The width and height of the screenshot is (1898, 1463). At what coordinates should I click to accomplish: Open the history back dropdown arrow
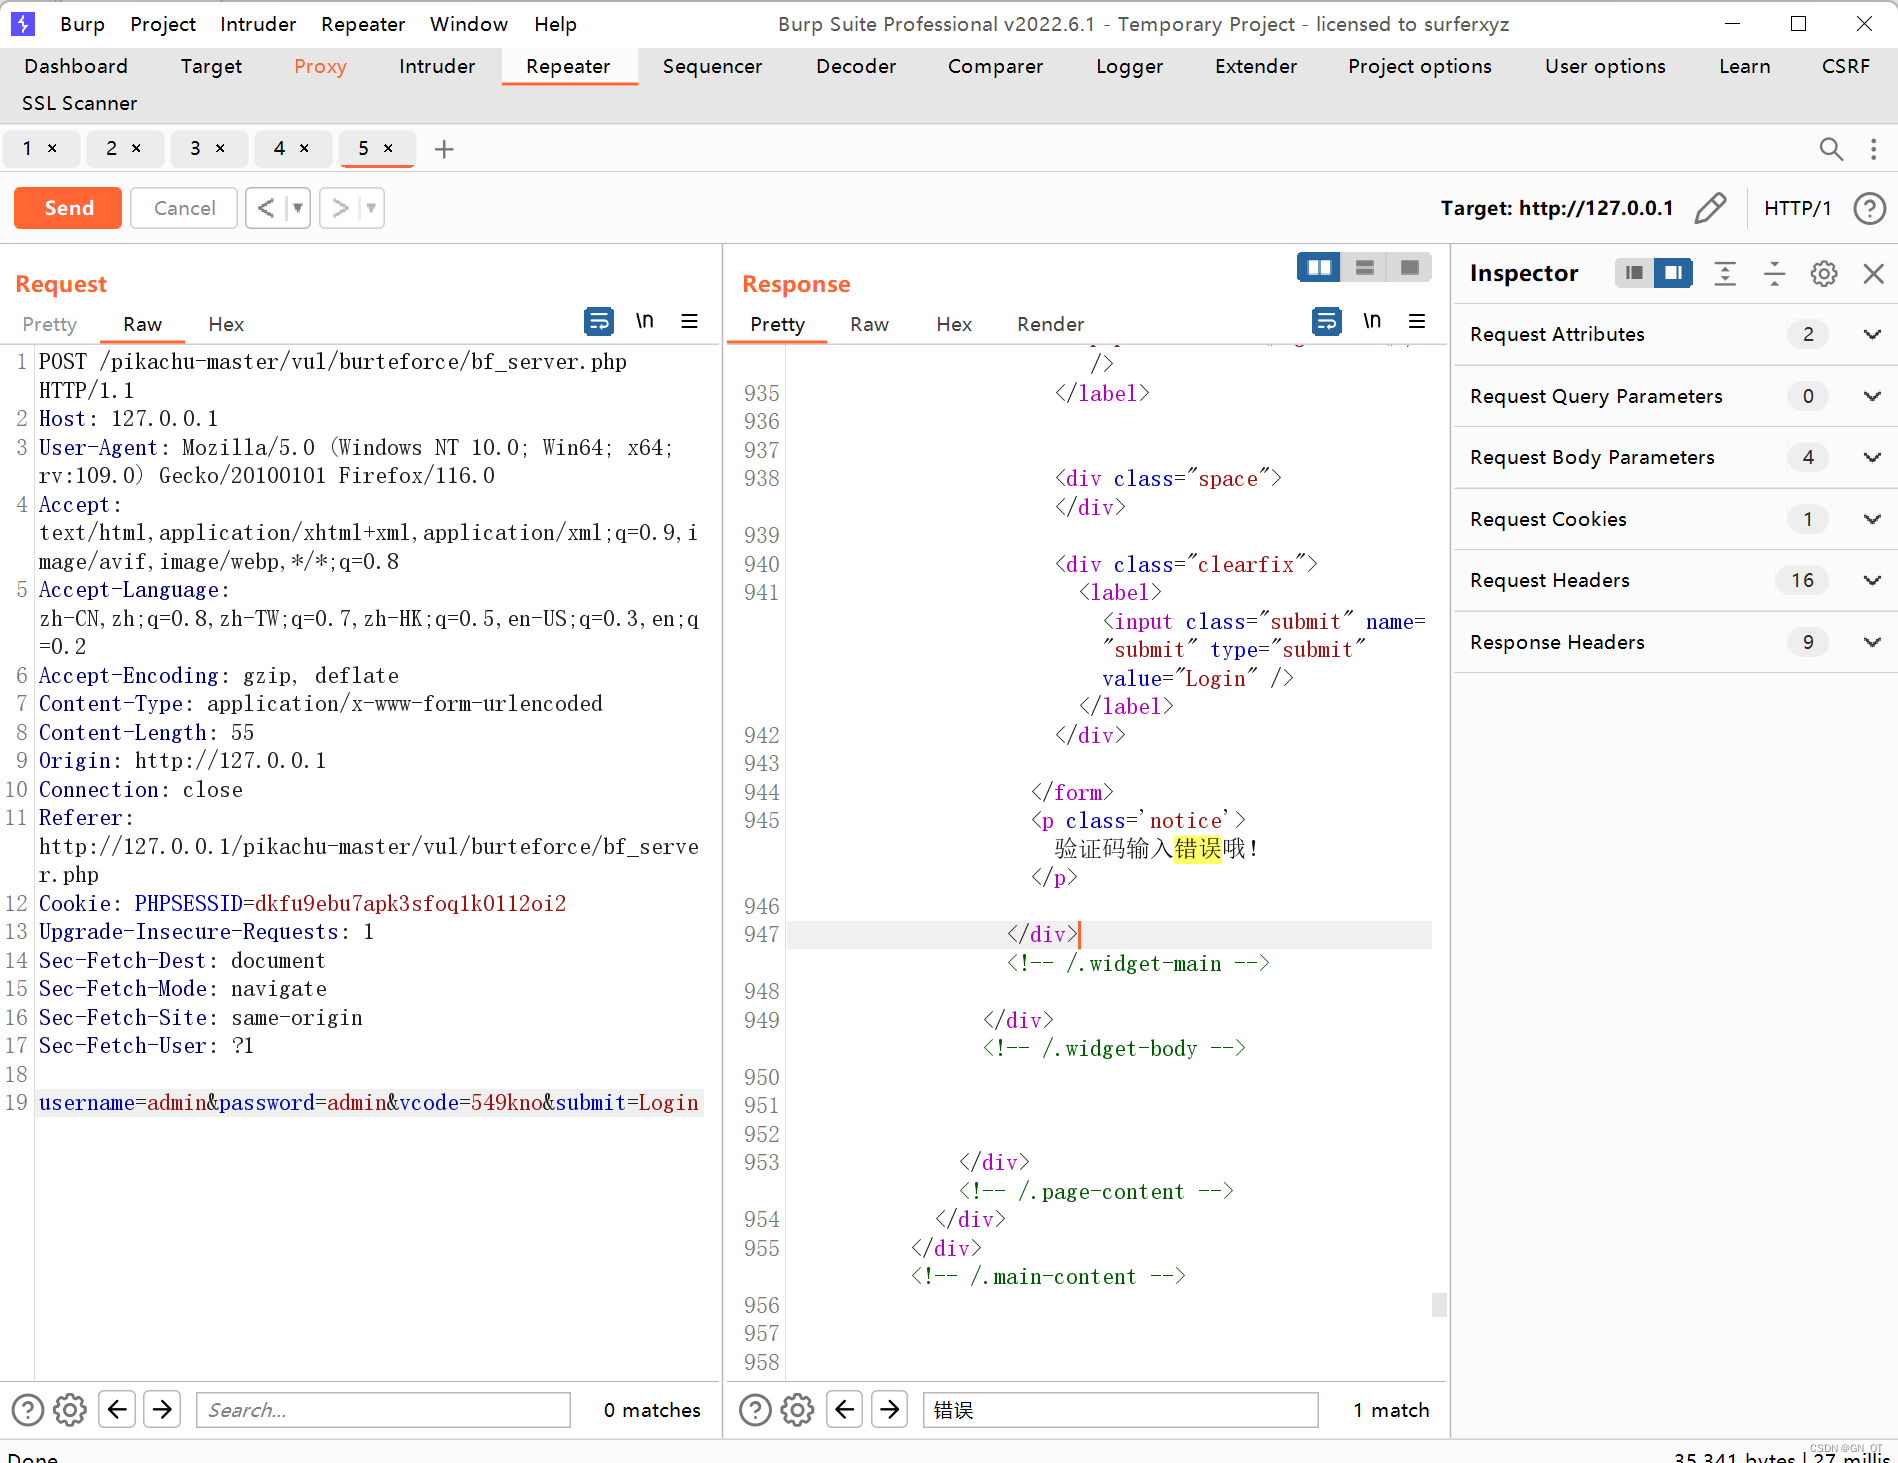point(297,208)
